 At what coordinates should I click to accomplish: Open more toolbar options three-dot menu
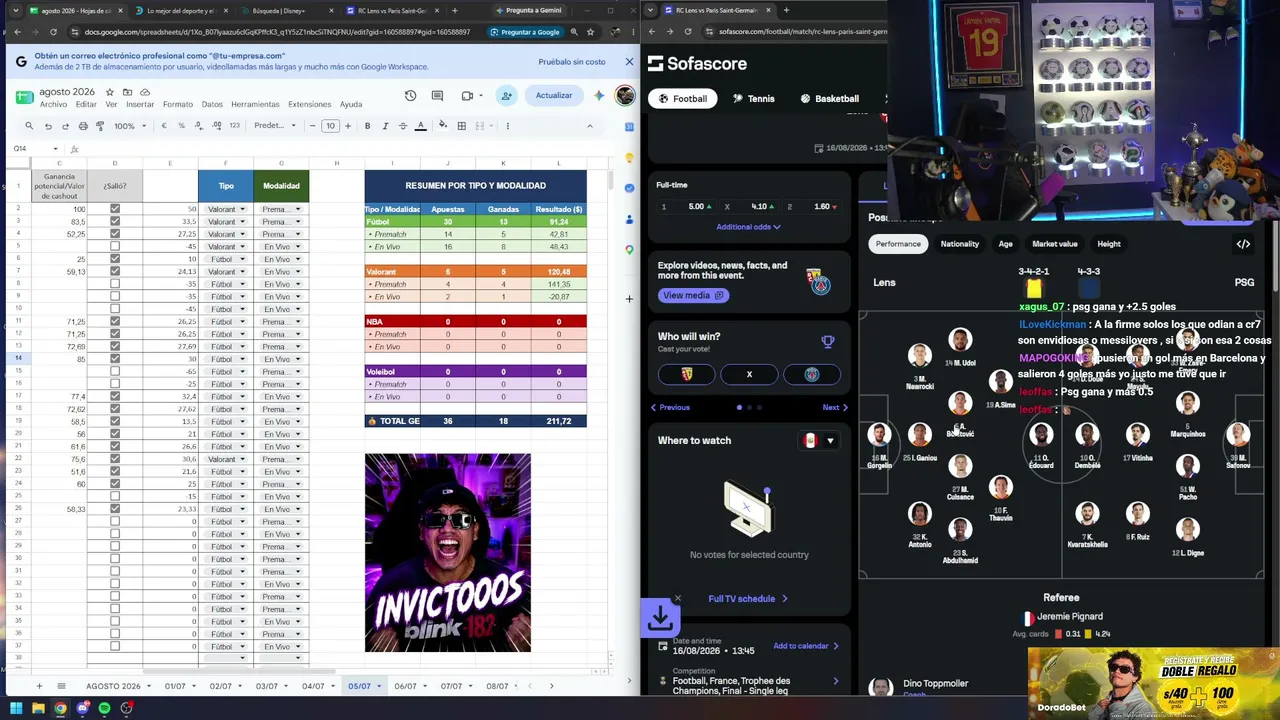507,126
